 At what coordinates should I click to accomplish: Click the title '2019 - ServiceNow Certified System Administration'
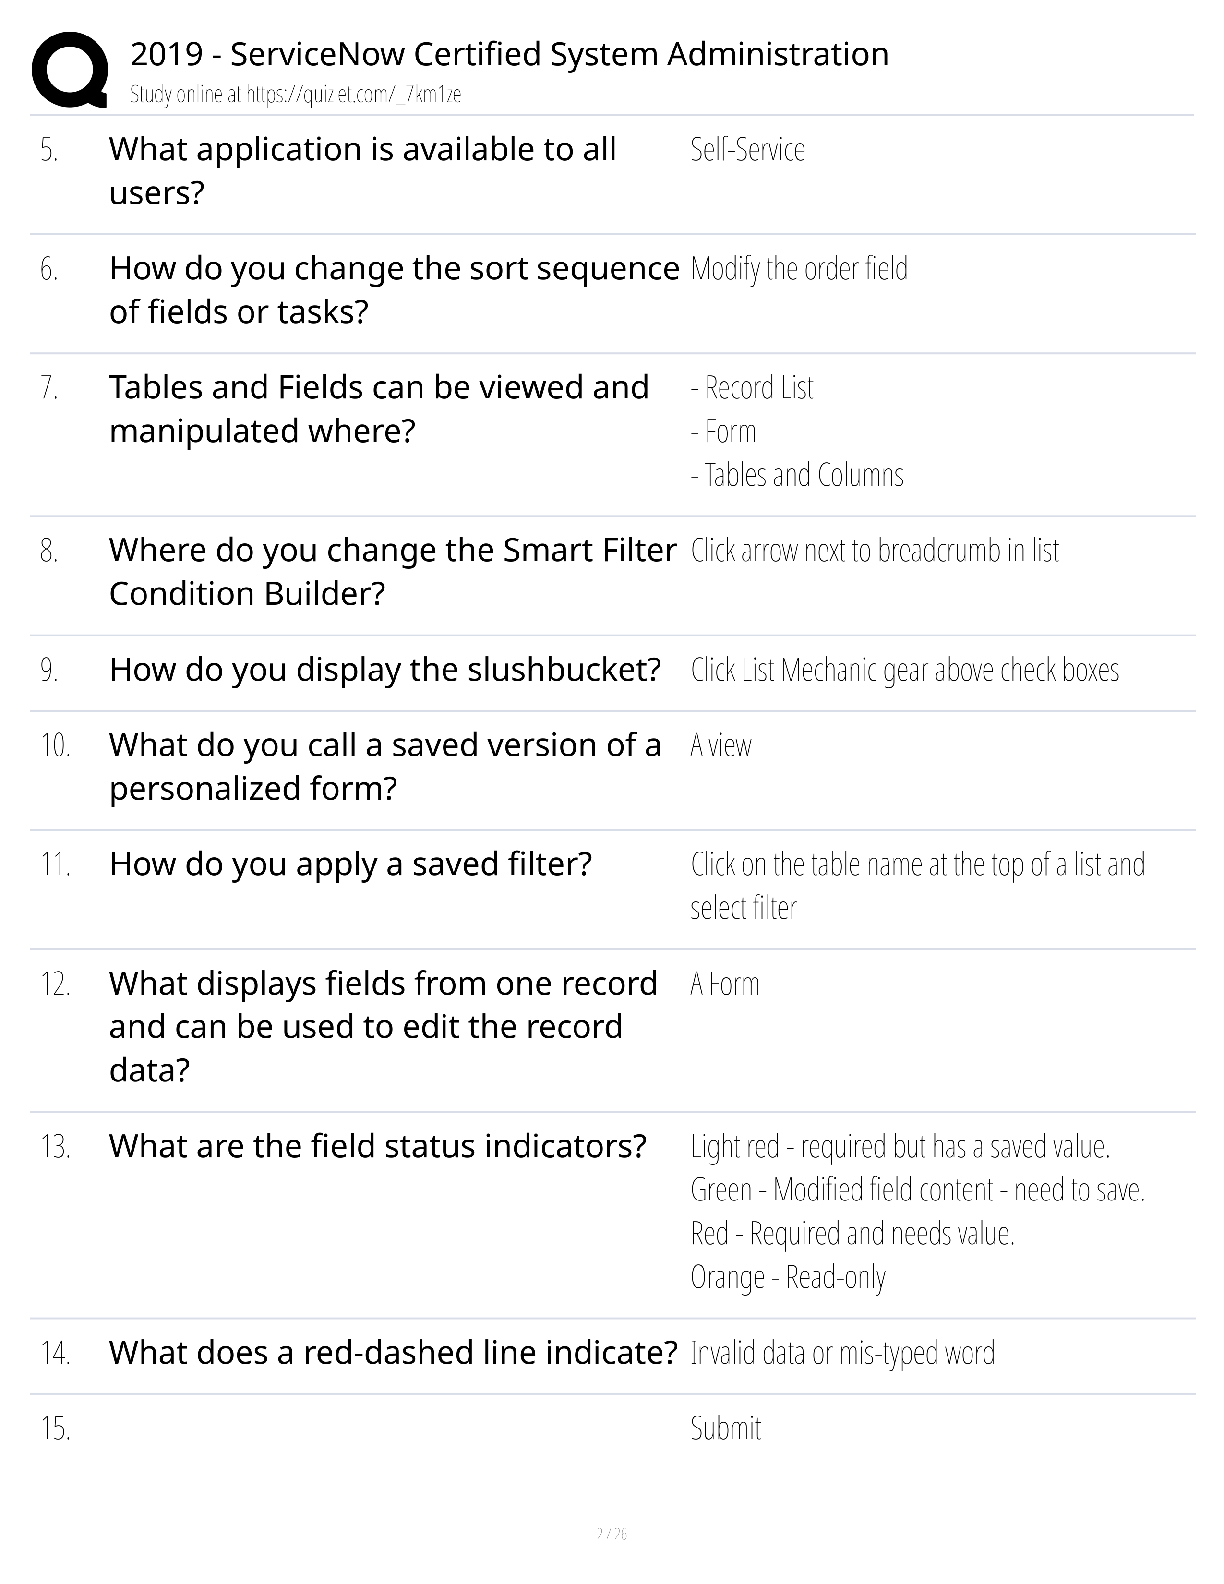[x=509, y=54]
